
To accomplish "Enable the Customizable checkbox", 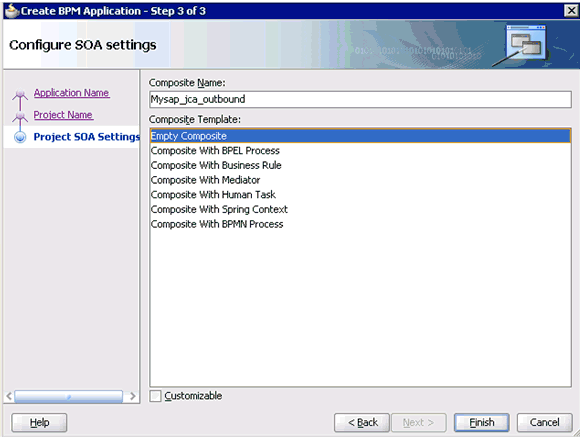I will pyautogui.click(x=155, y=396).
